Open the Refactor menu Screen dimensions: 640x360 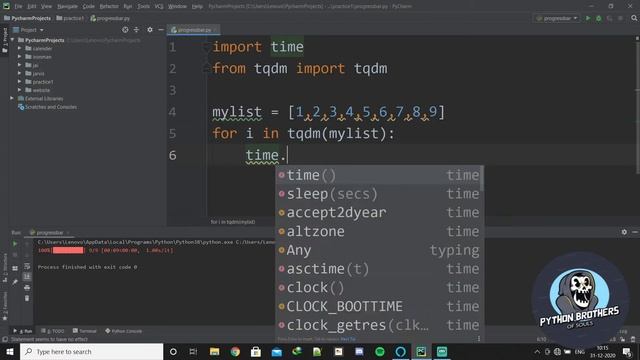click(109, 6)
